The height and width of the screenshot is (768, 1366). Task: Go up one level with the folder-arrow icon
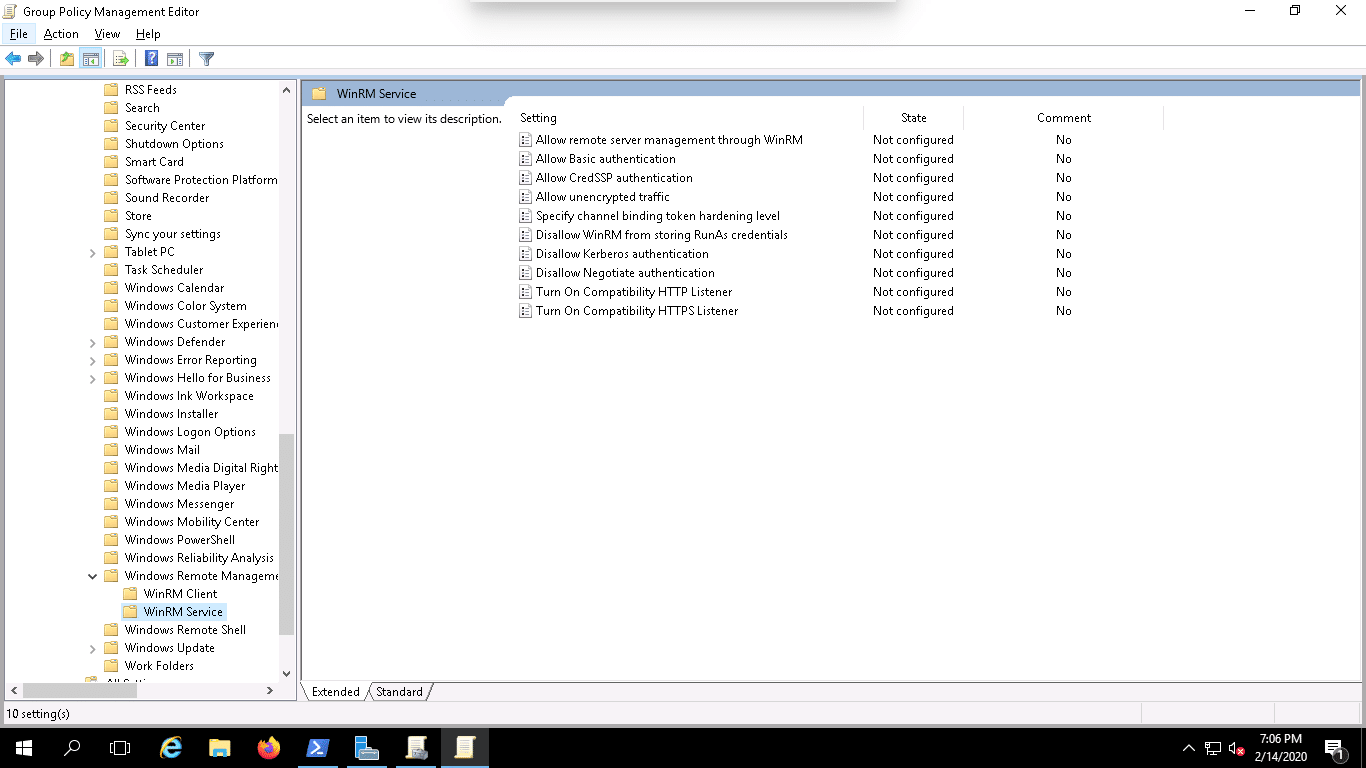67,59
